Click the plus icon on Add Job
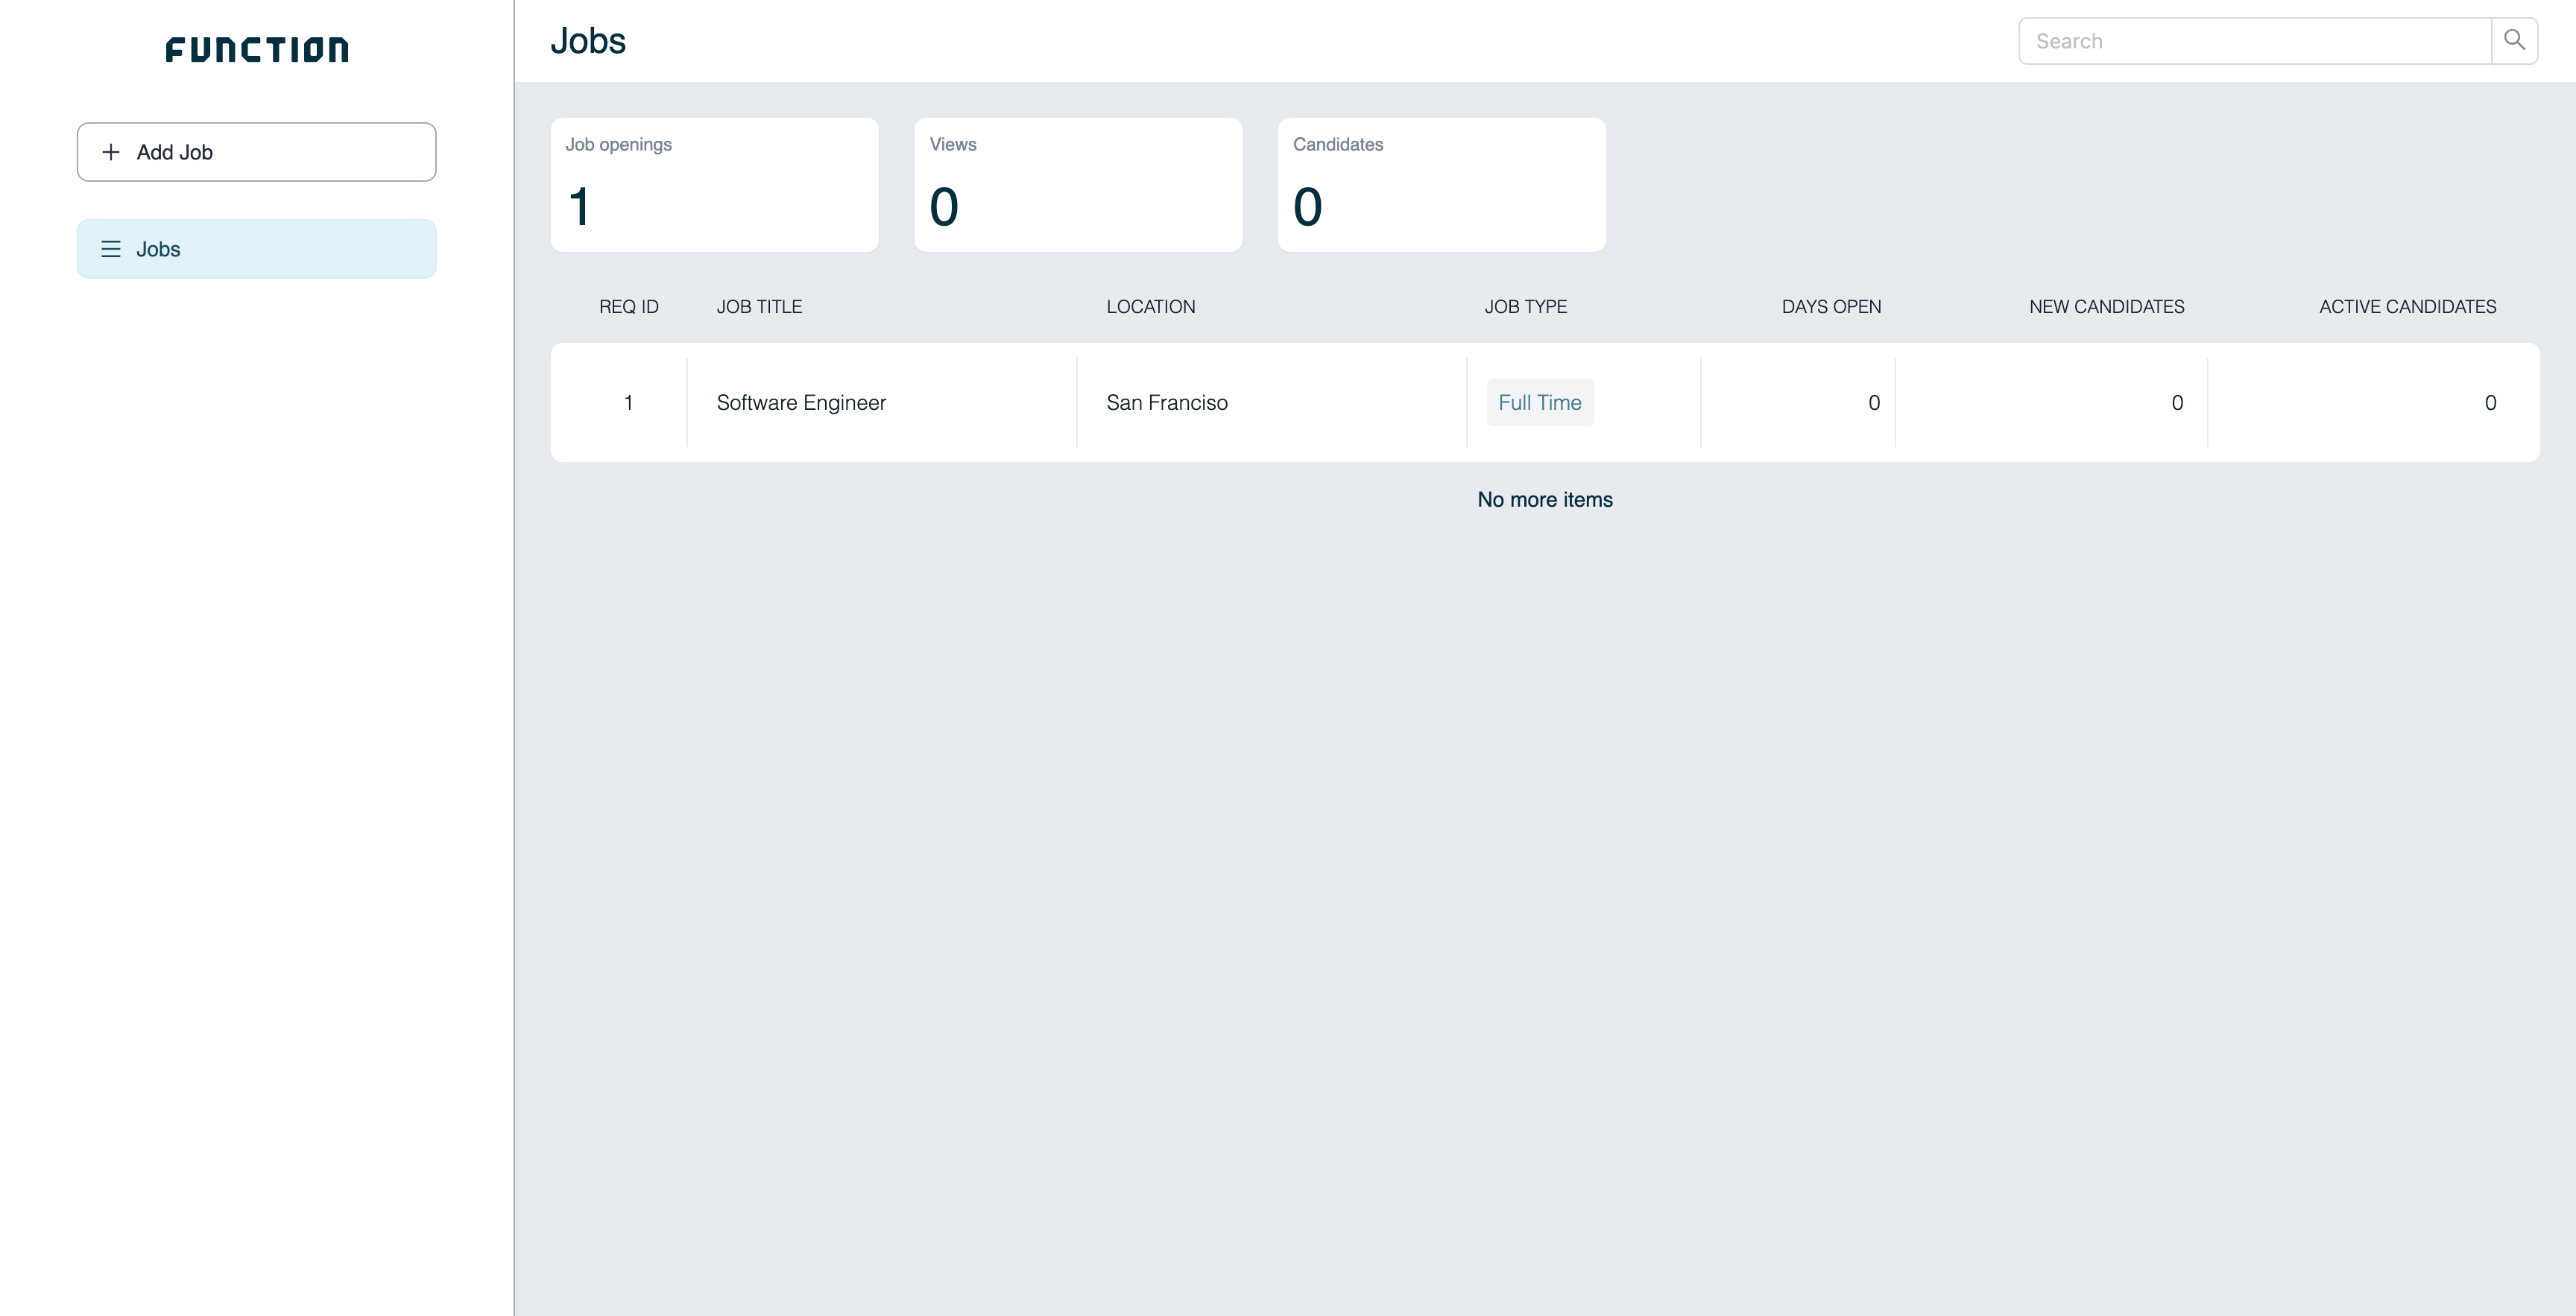The height and width of the screenshot is (1316, 2576). click(111, 152)
